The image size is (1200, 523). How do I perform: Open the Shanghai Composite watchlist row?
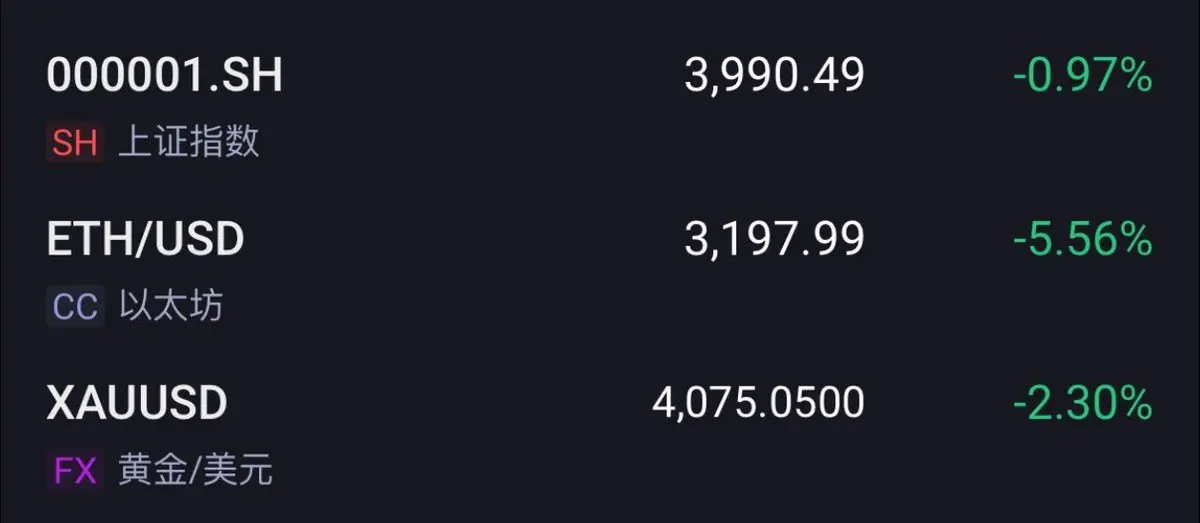pos(600,108)
